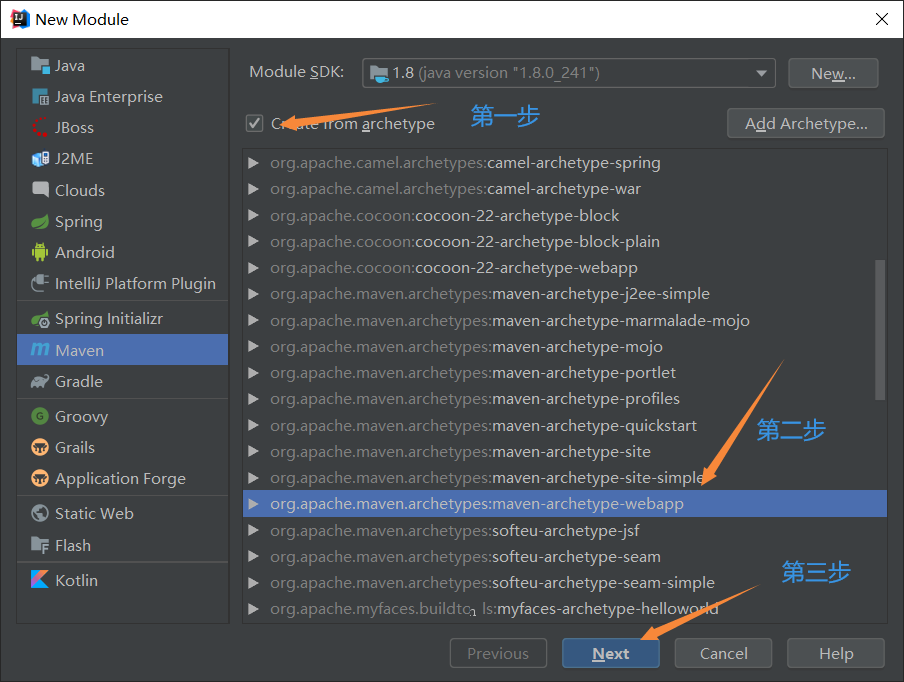Click the Flash folder icon
Image resolution: width=904 pixels, height=682 pixels.
40,545
